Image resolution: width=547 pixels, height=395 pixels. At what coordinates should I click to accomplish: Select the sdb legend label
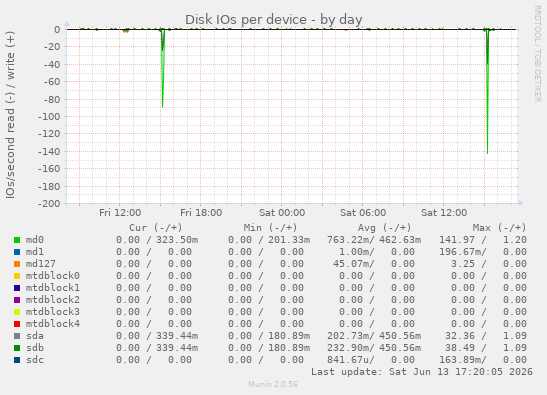(x=35, y=348)
